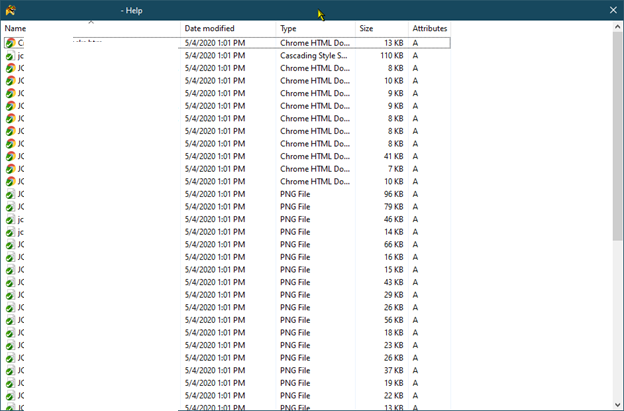Click the '110 KB' size value
This screenshot has width=624, height=411.
point(392,56)
